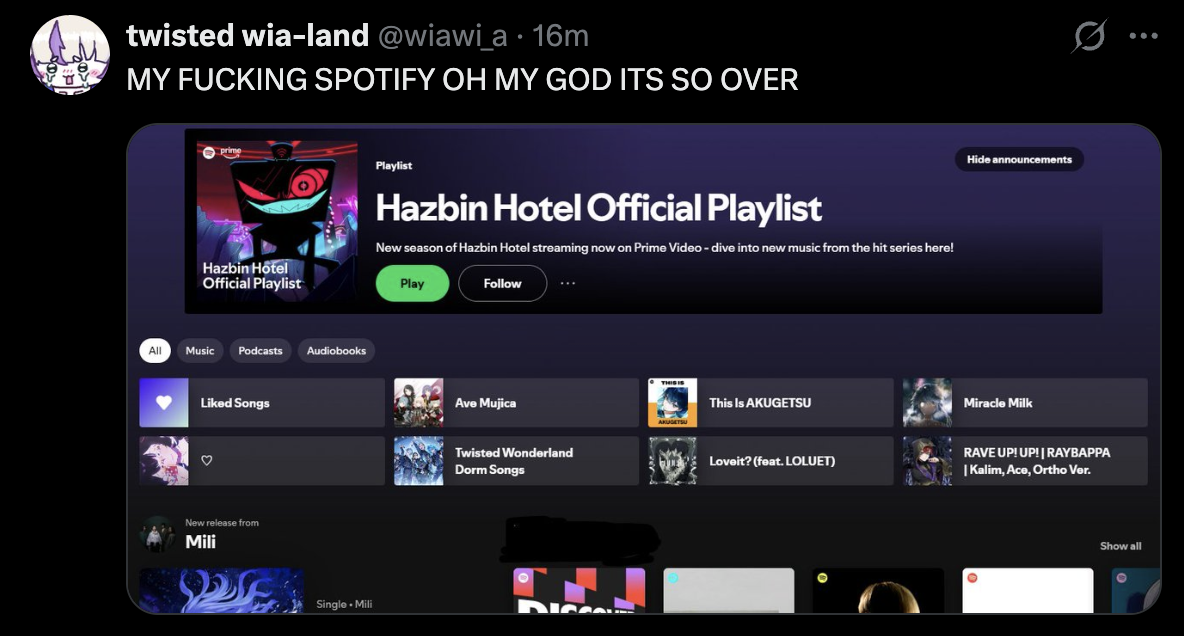This screenshot has width=1184, height=636.
Task: Click the Hazbin Hotel playlist cover art
Action: click(277, 221)
